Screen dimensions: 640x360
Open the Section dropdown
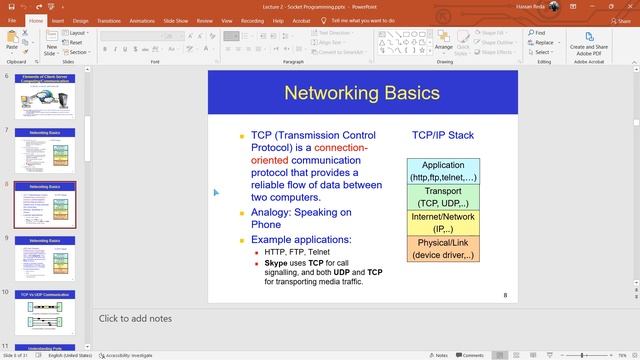pos(76,52)
